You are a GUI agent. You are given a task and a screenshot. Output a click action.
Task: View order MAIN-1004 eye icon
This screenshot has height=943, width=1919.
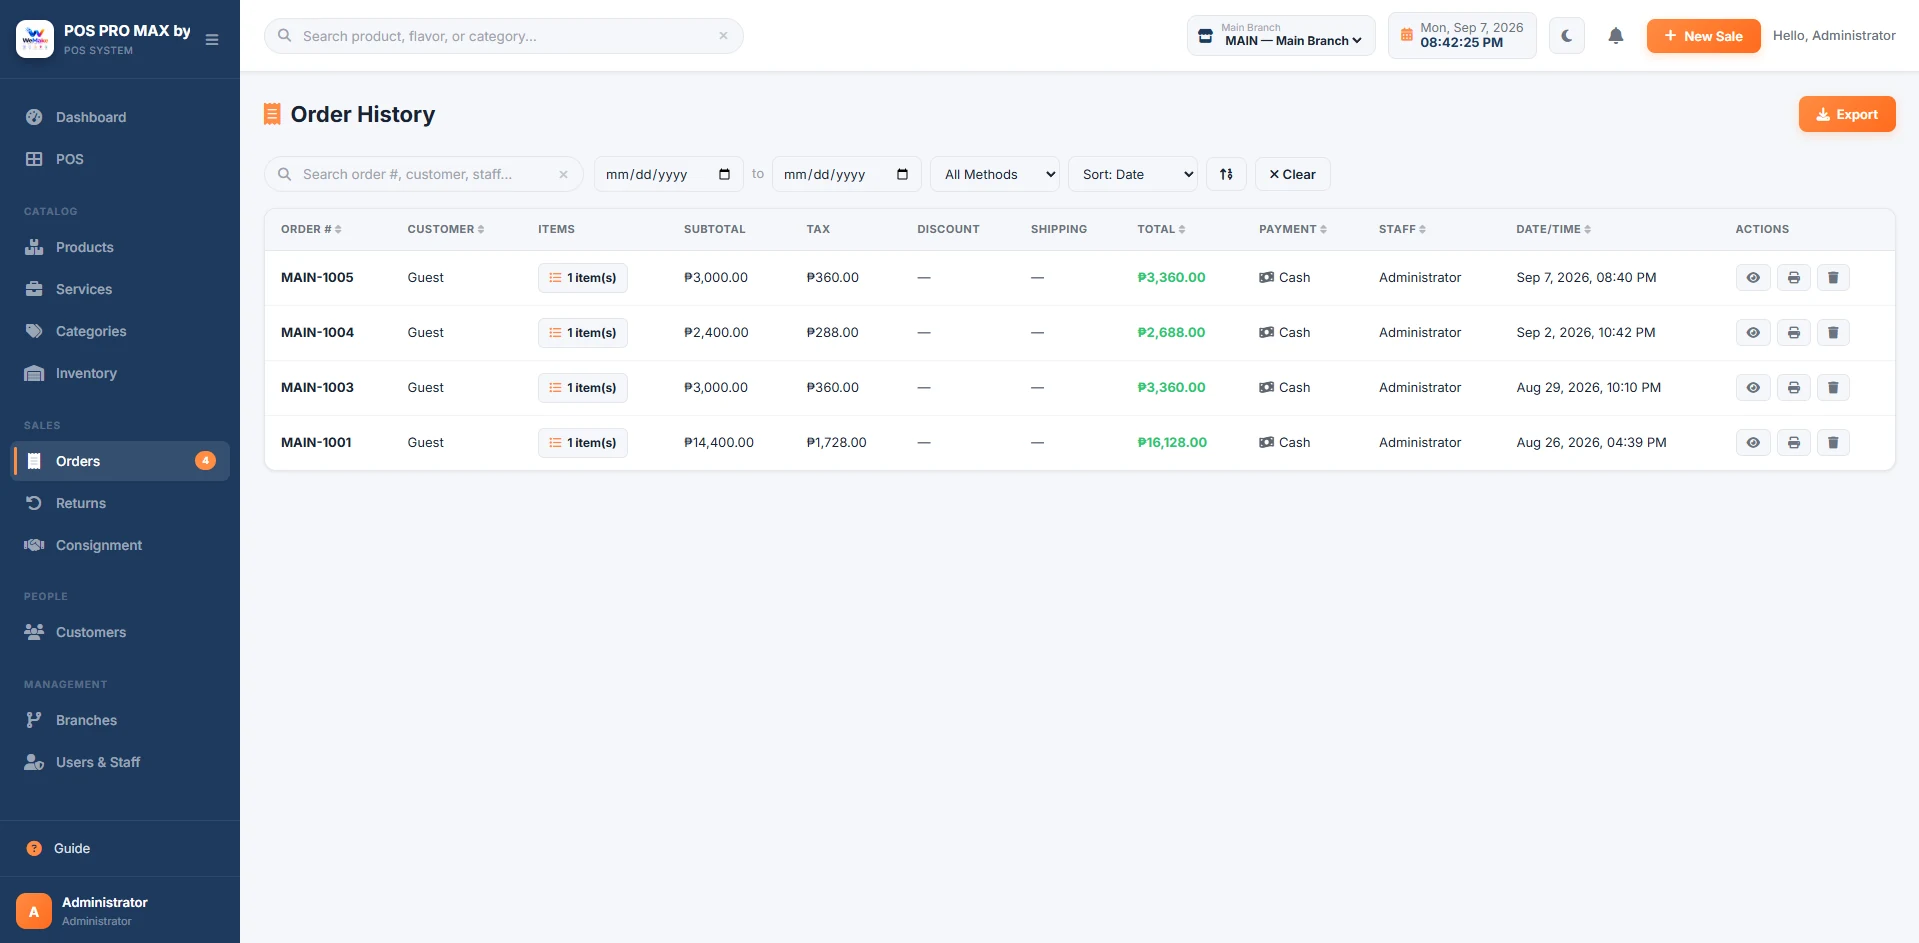(x=1753, y=333)
